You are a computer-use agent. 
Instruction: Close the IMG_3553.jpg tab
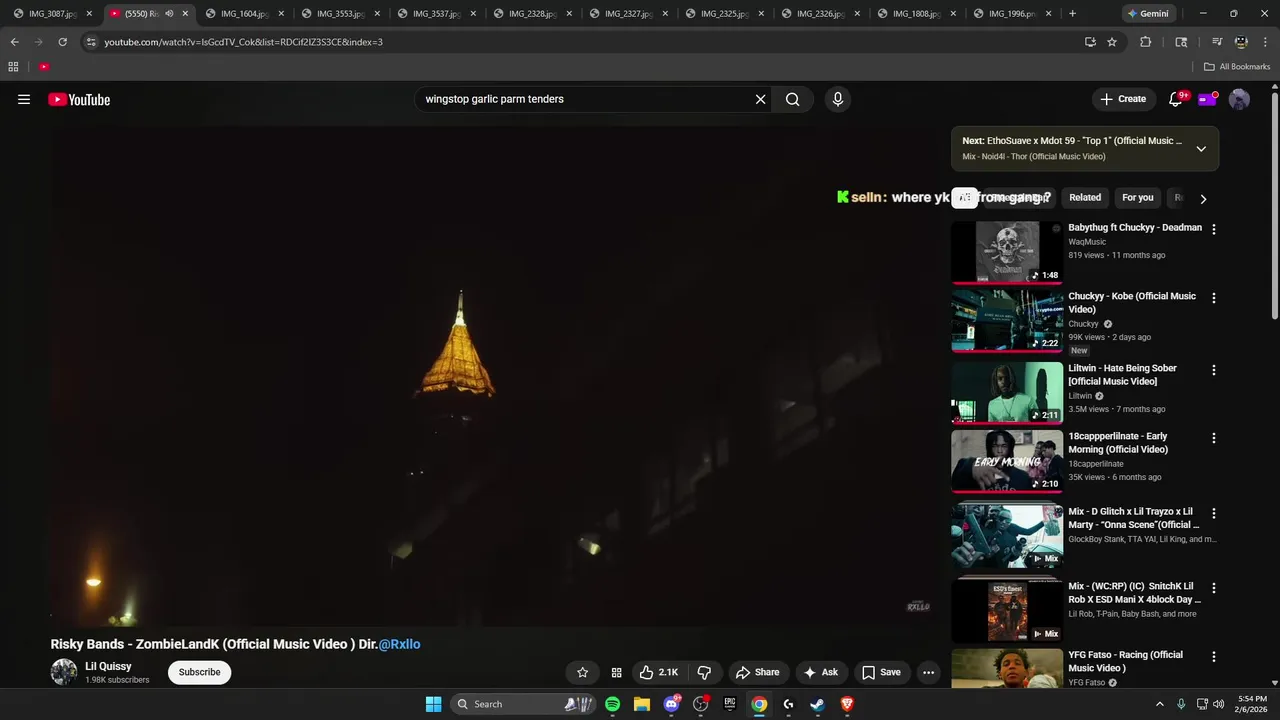(377, 14)
